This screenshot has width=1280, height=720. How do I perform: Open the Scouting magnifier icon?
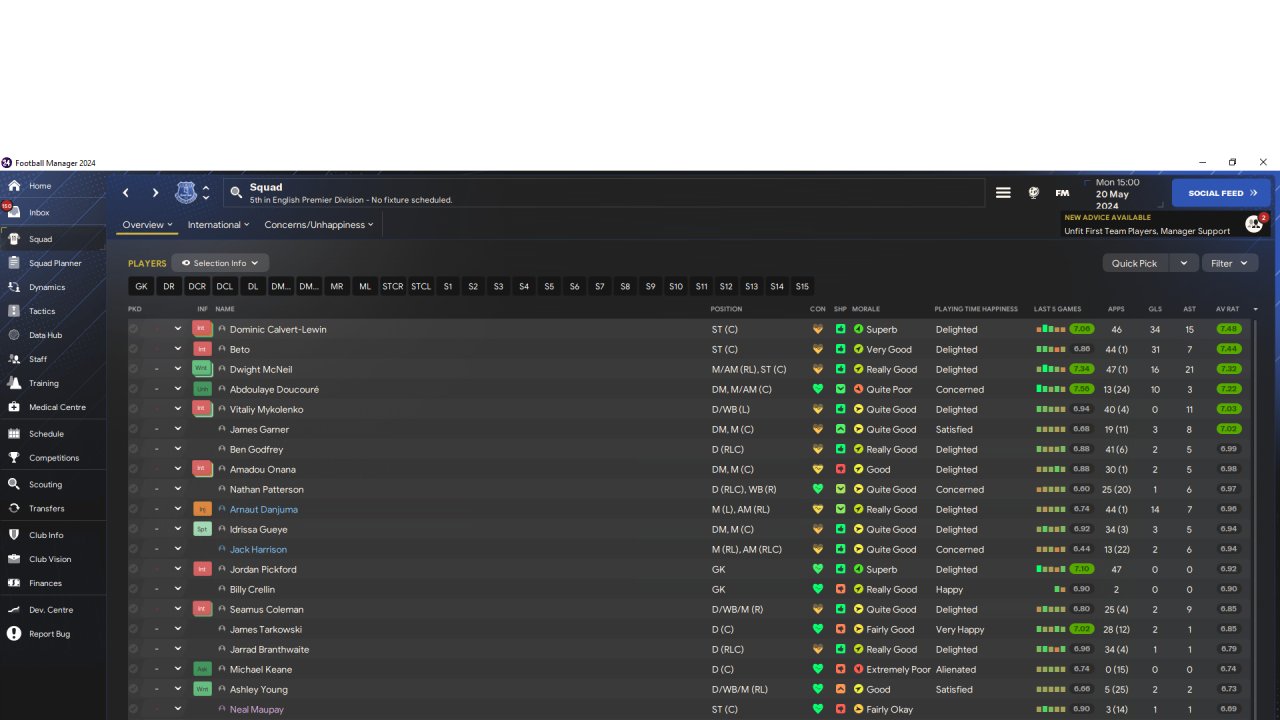pos(14,484)
